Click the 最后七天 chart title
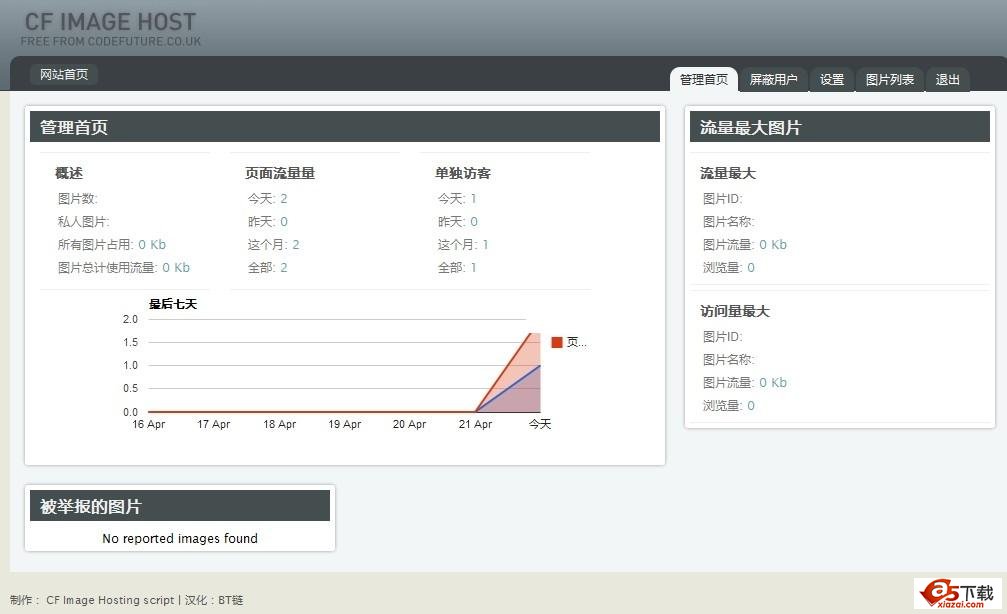Image resolution: width=1007 pixels, height=614 pixels. tap(173, 304)
